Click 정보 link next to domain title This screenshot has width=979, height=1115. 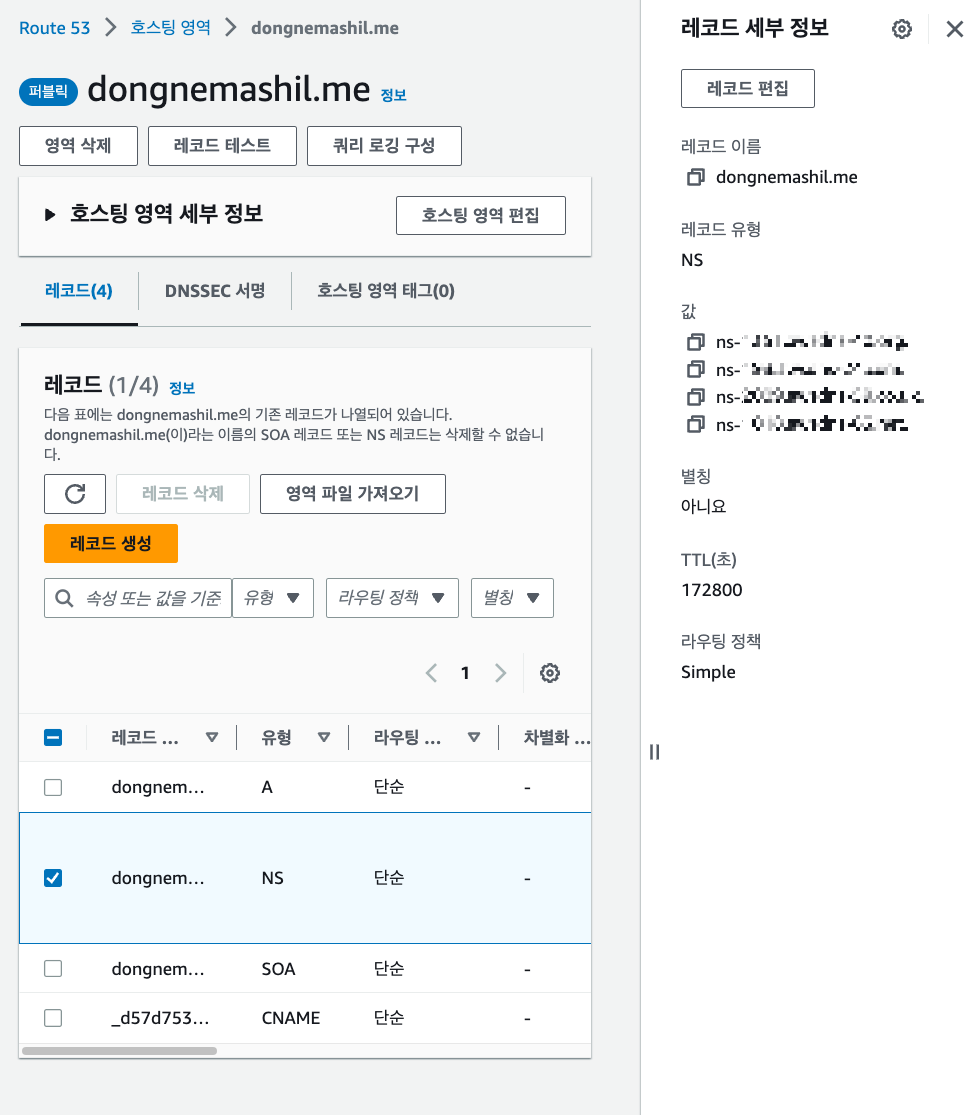393,95
